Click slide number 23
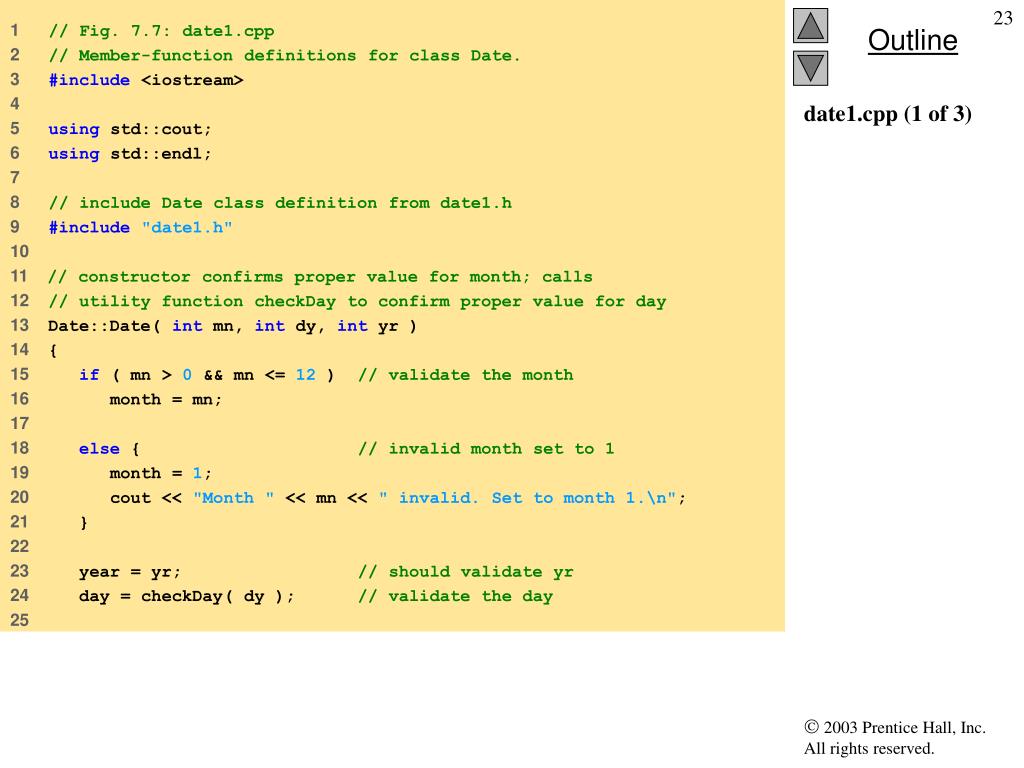 pyautogui.click(x=1002, y=18)
